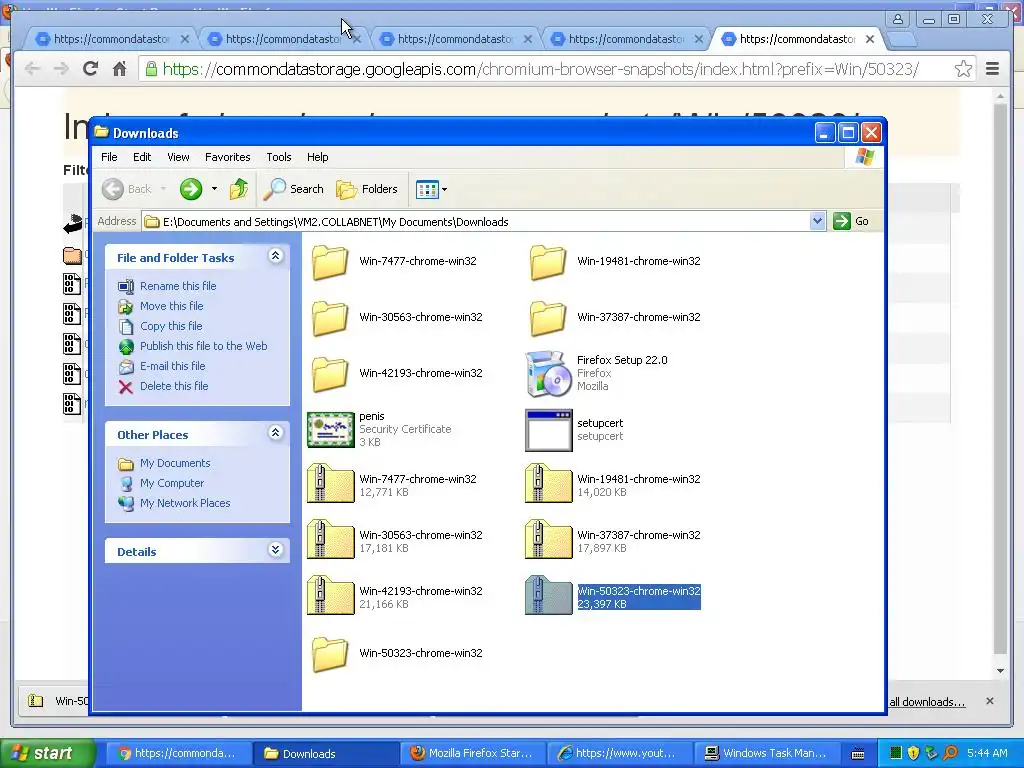Collapse the Other Places panel
Image resolution: width=1024 pixels, height=768 pixels.
point(276,433)
